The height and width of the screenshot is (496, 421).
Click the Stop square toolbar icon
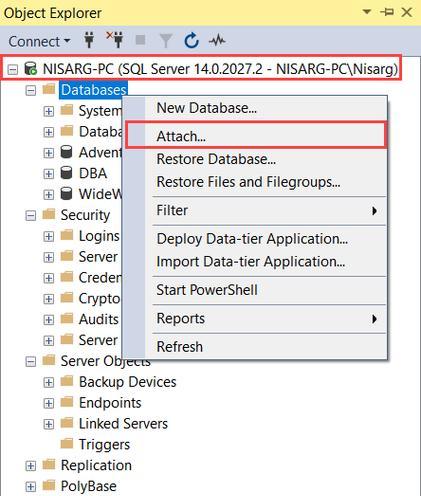coord(140,40)
